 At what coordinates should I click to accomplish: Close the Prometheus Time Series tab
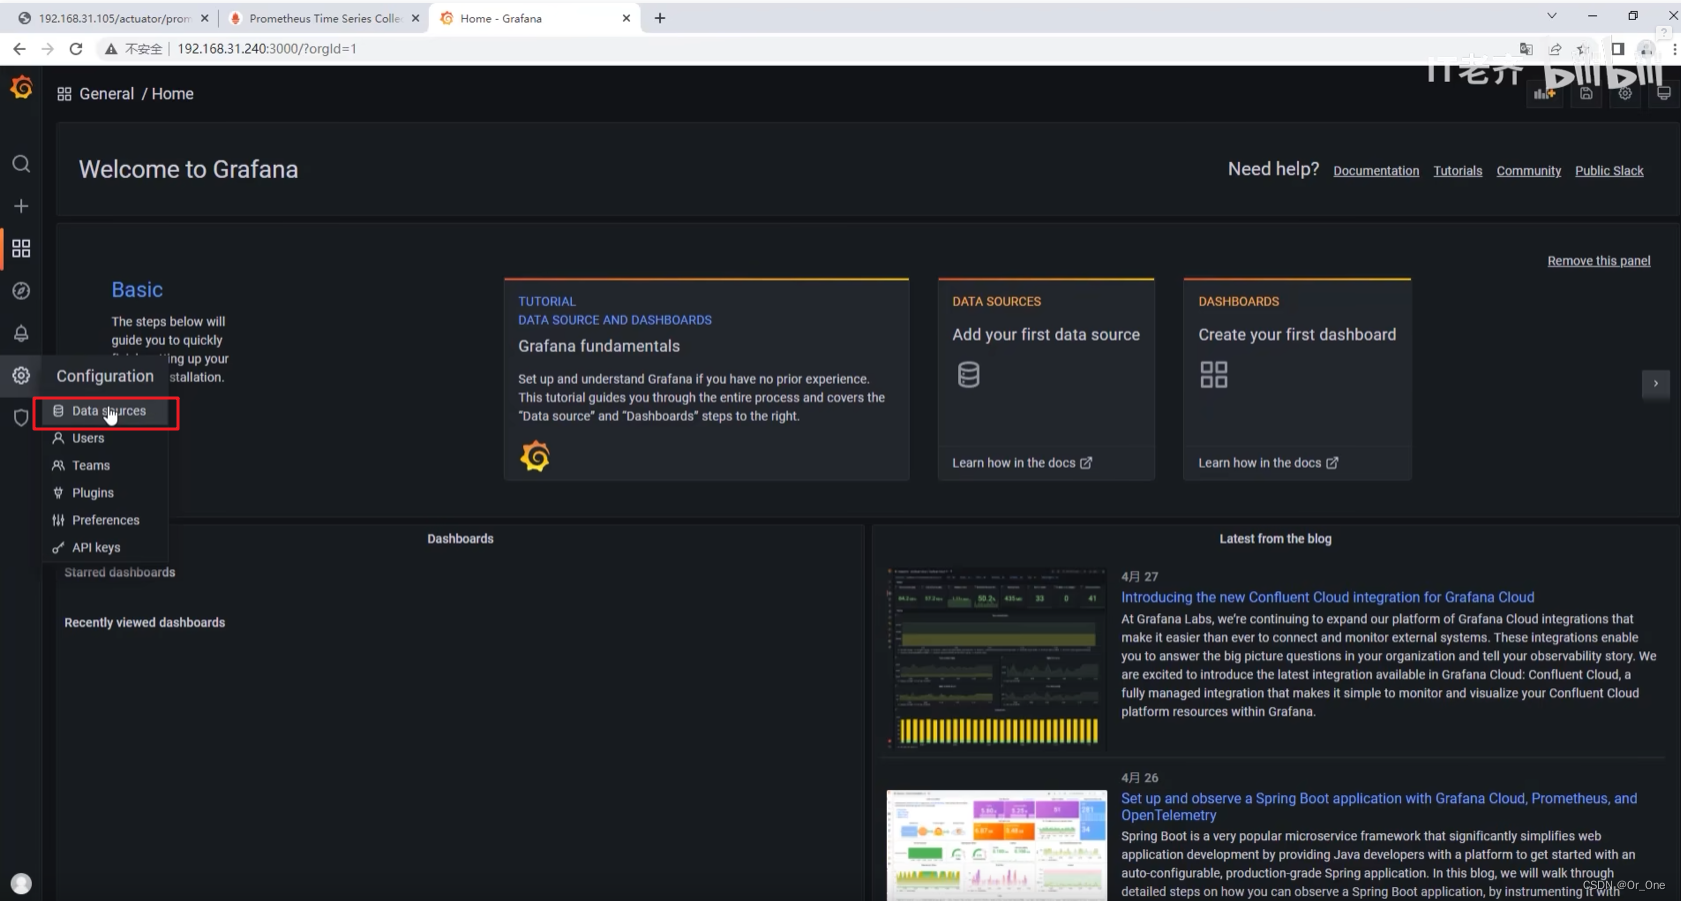[416, 18]
